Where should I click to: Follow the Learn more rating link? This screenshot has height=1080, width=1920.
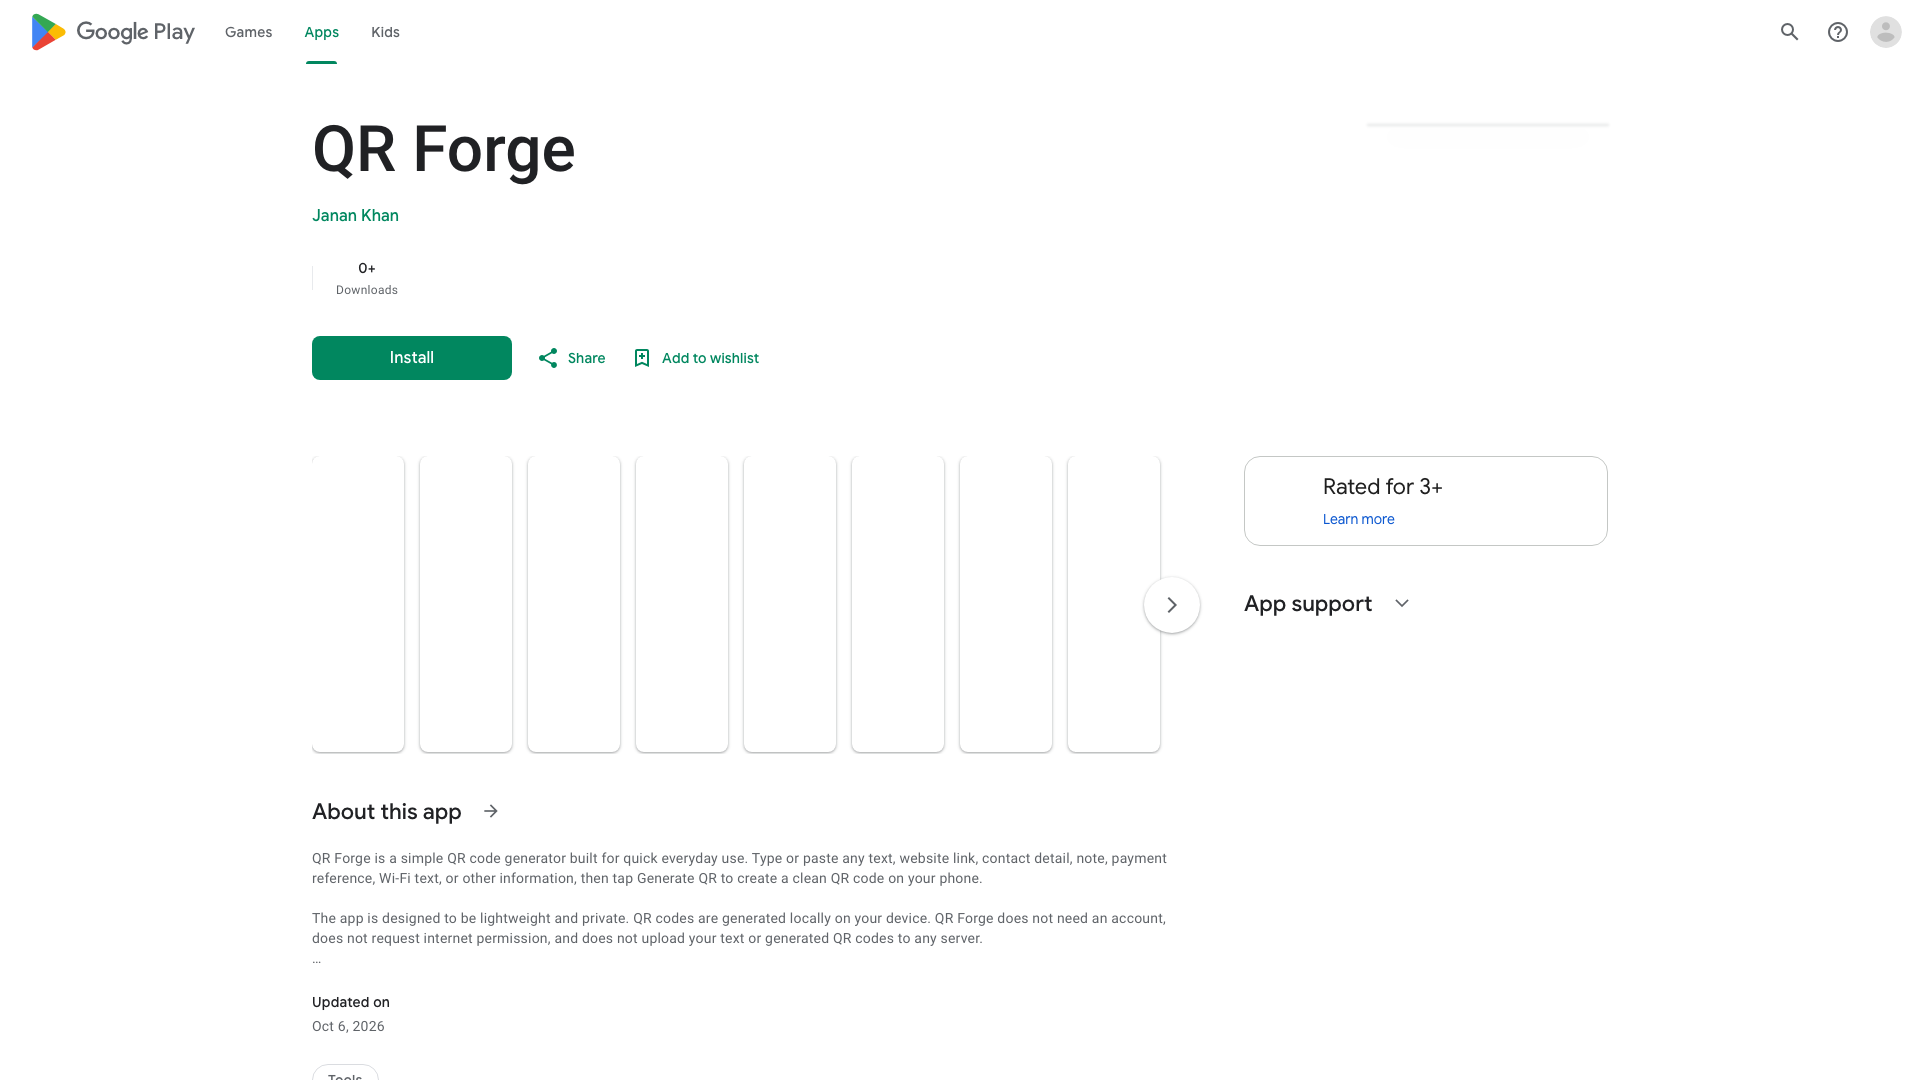coord(1358,519)
